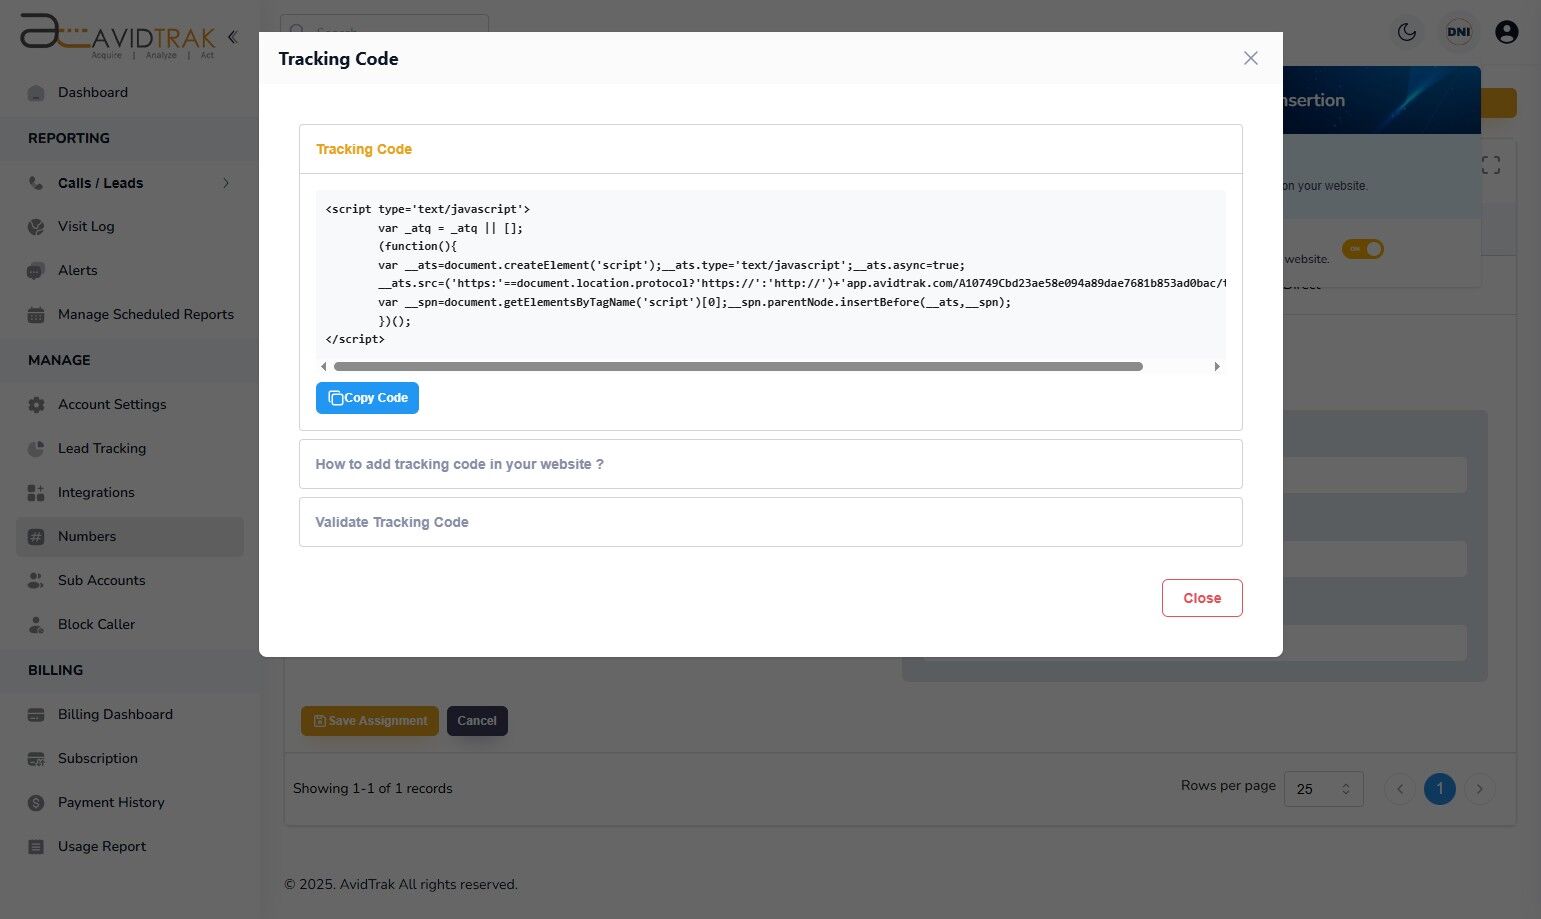Toggle dark mode with the moon icon
1541x919 pixels.
[x=1406, y=31]
